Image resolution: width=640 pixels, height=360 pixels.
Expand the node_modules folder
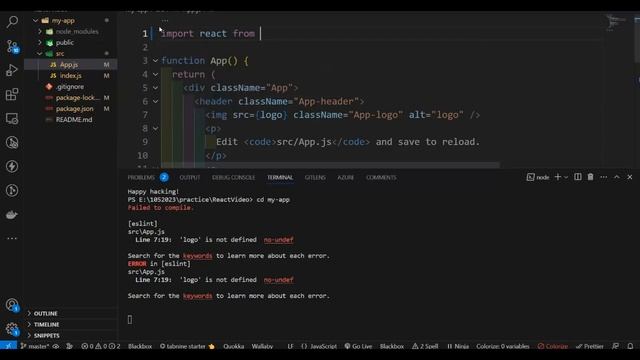pos(40,31)
